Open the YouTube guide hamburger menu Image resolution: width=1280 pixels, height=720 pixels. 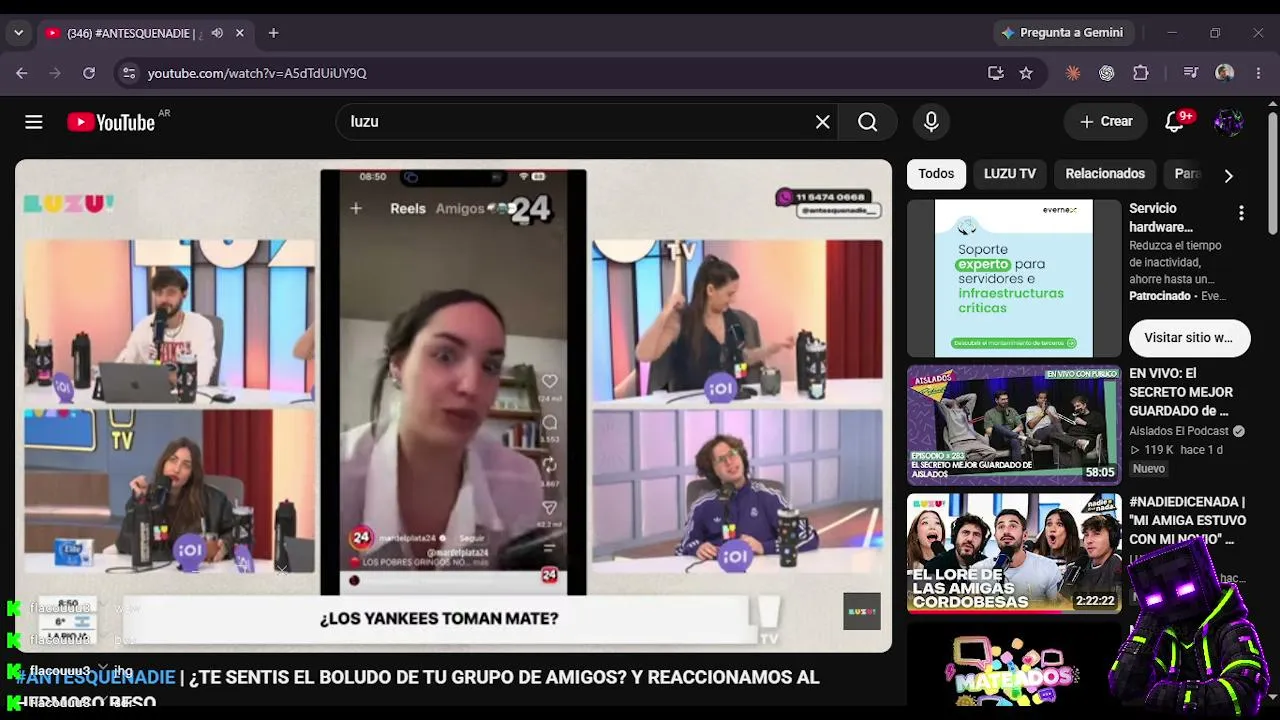(x=34, y=122)
